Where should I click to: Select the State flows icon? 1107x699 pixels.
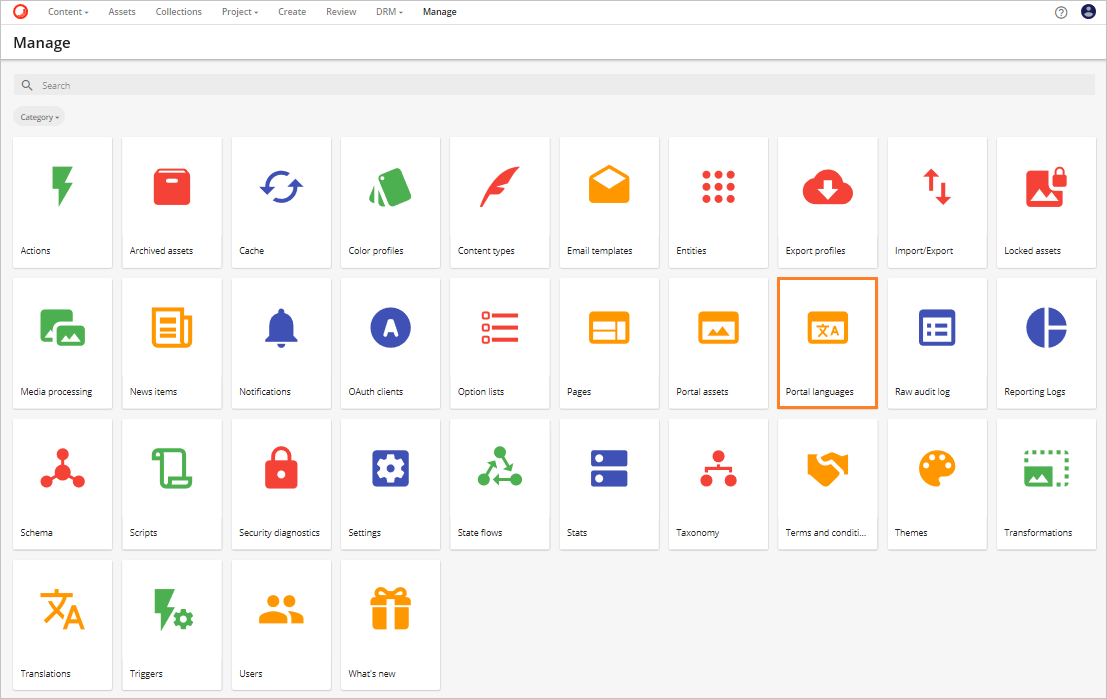(499, 467)
